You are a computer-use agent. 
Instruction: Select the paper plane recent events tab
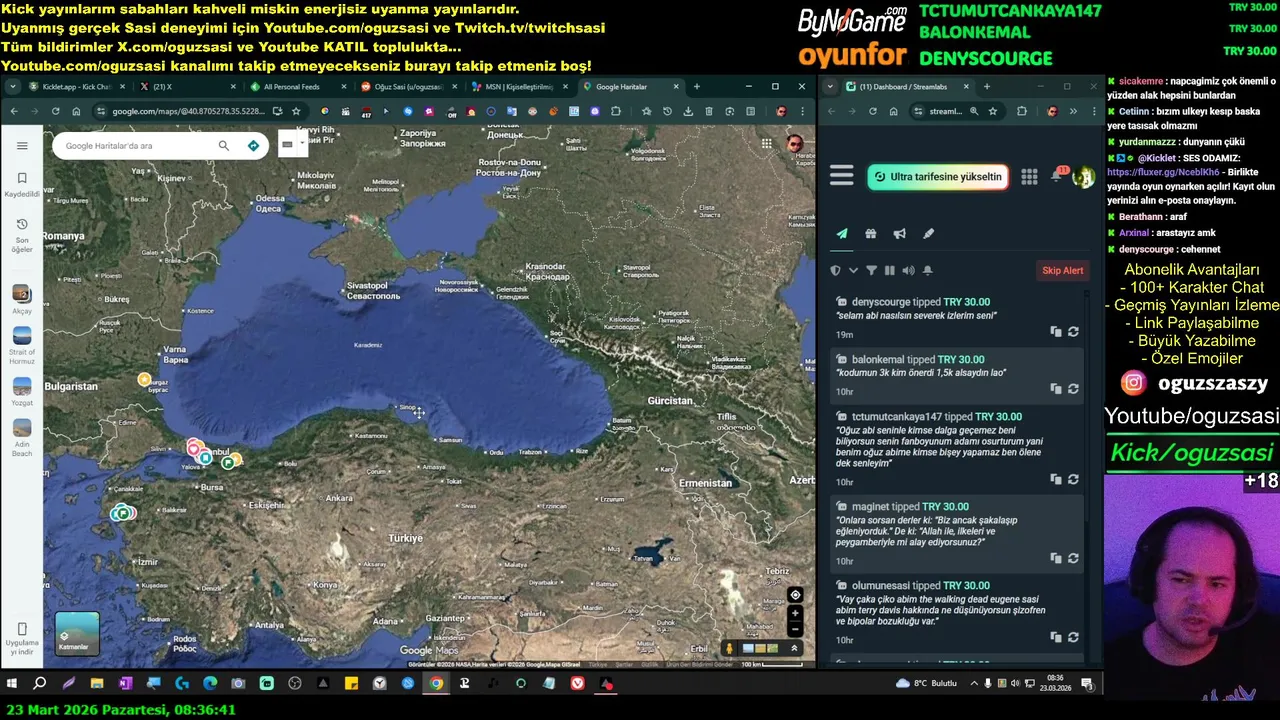tap(842, 234)
